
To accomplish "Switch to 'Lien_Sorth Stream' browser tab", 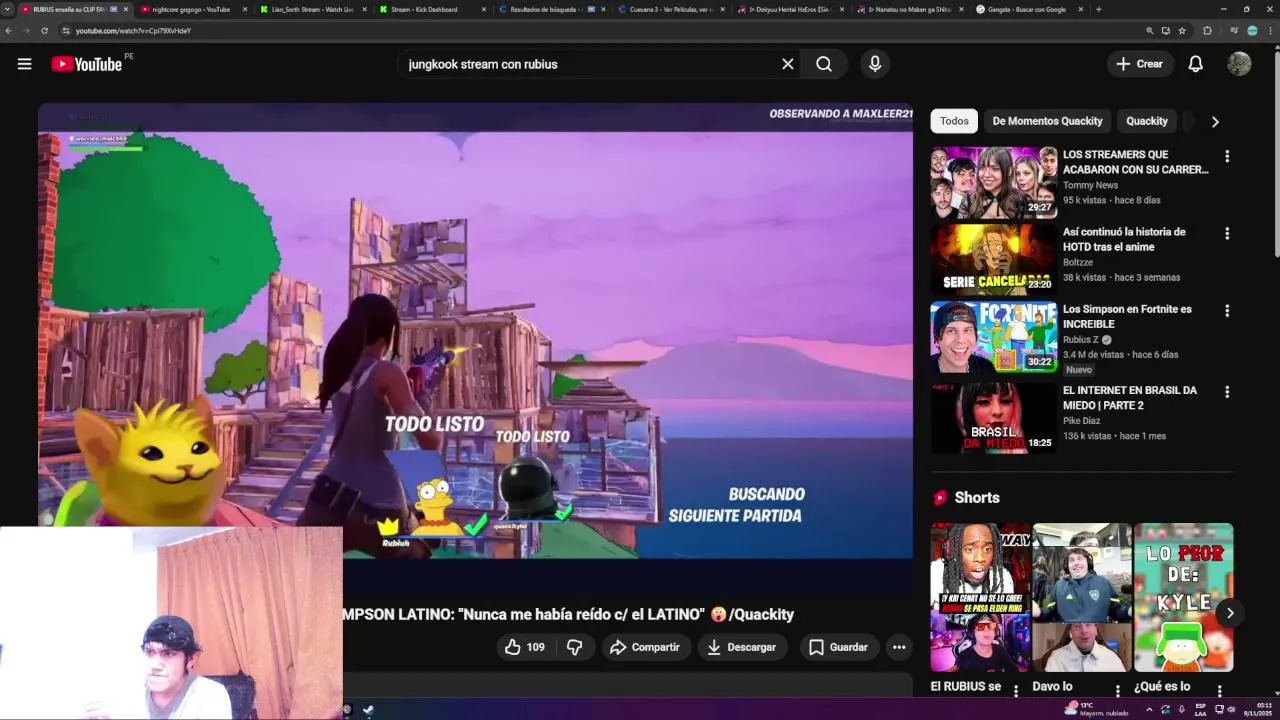I will [312, 9].
